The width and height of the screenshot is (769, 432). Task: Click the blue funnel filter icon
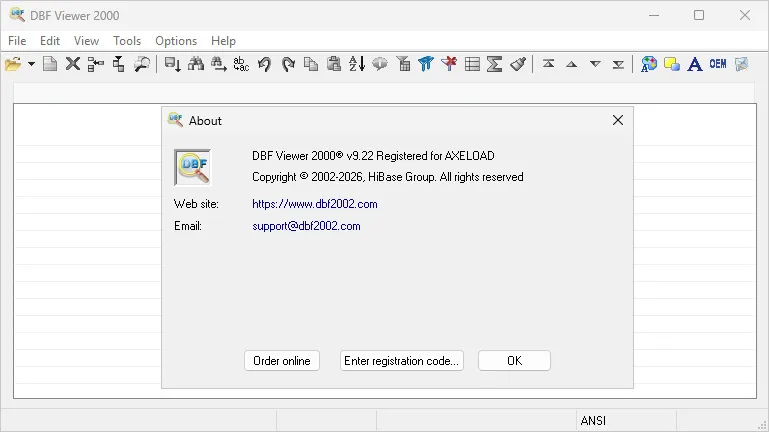[x=426, y=64]
